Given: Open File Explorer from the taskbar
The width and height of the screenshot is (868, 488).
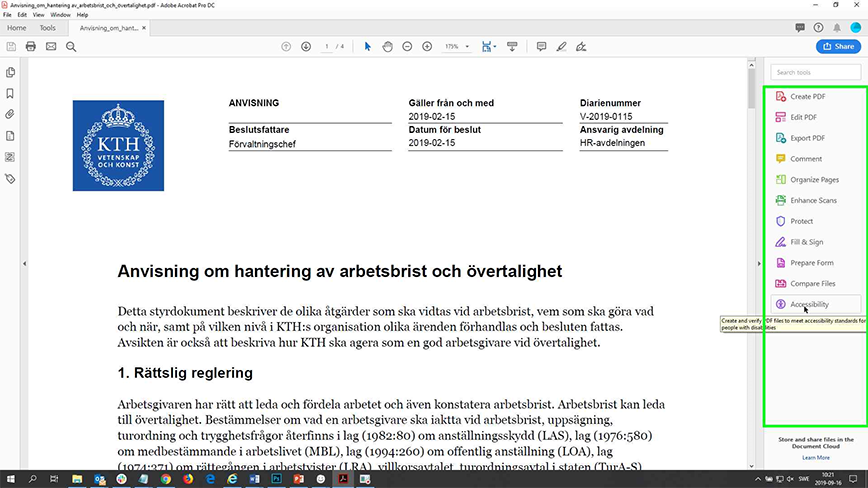Looking at the screenshot, I should [x=77, y=479].
